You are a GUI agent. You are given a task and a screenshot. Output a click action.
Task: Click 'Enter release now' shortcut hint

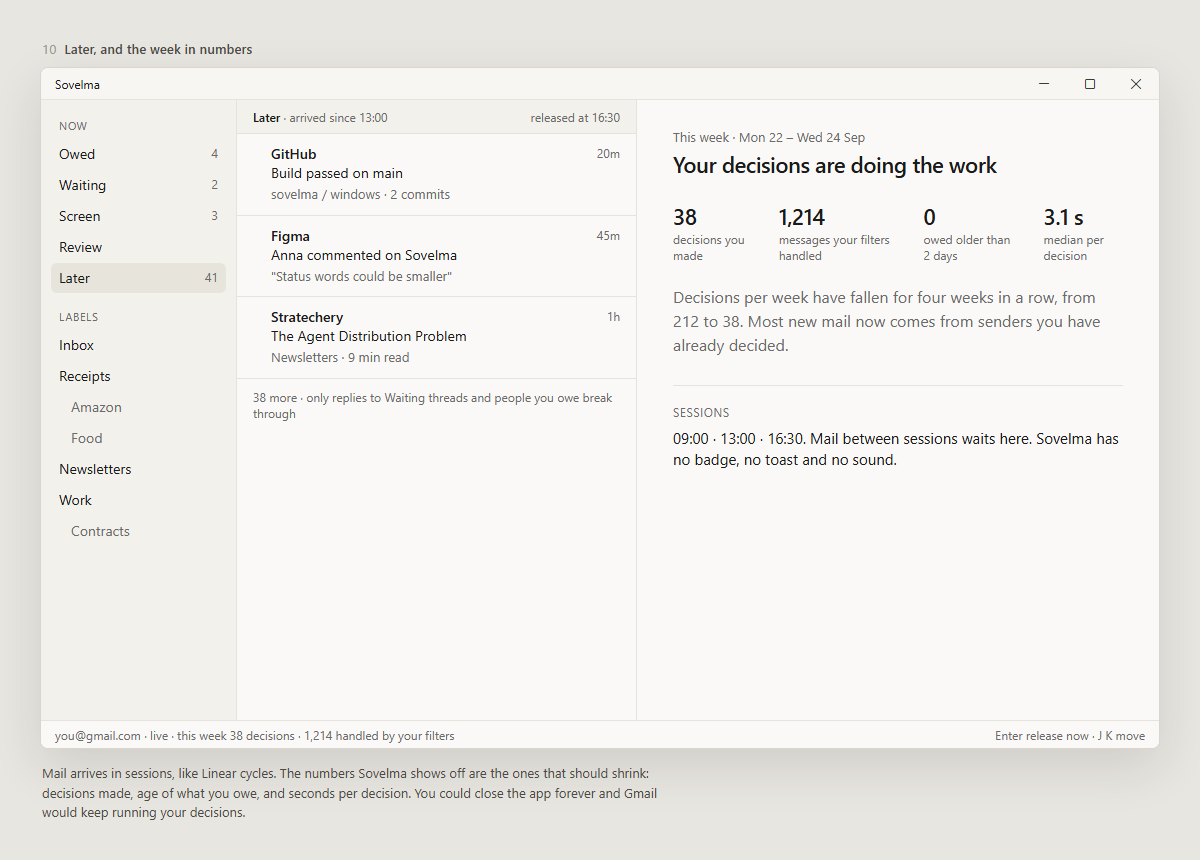(x=1042, y=736)
